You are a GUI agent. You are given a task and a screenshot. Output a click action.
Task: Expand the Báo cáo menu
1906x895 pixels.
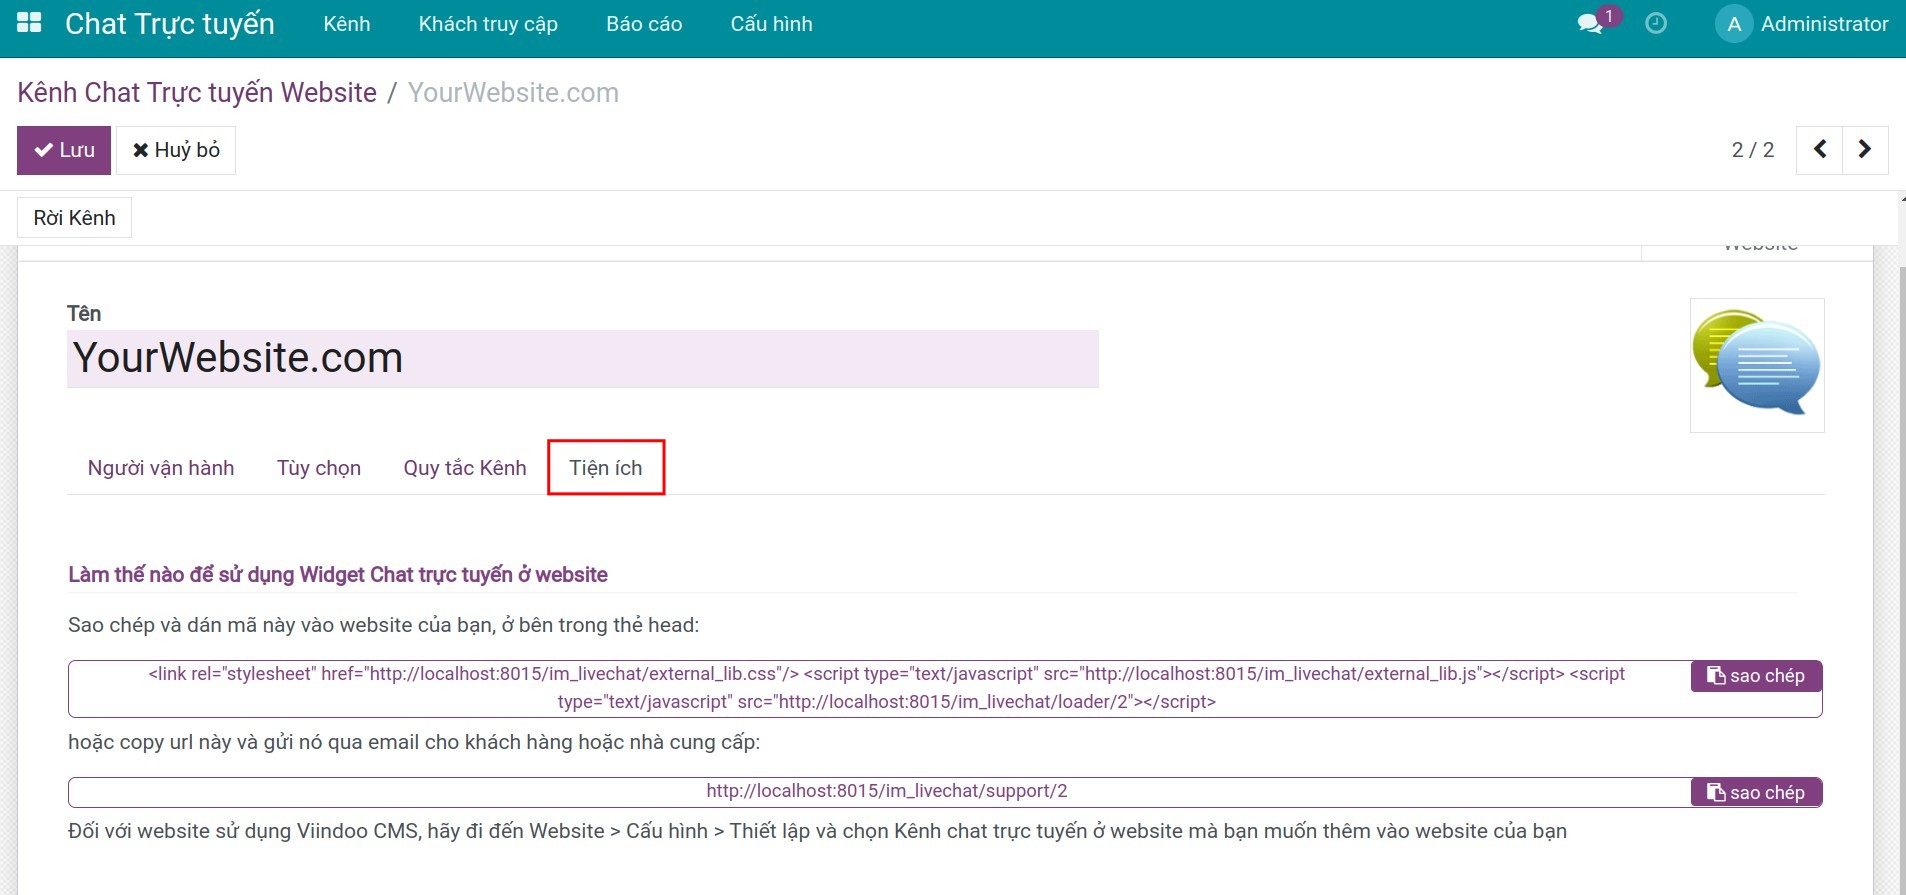point(644,24)
